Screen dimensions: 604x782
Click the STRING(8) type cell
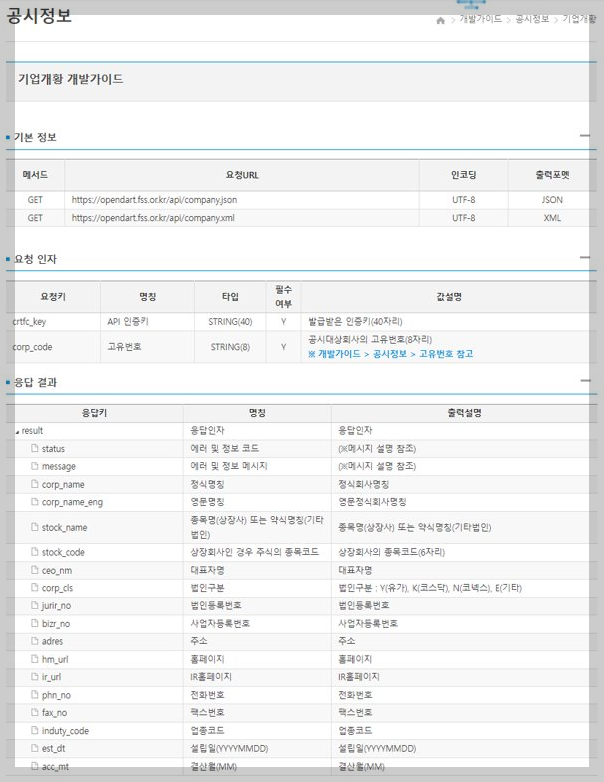click(230, 347)
